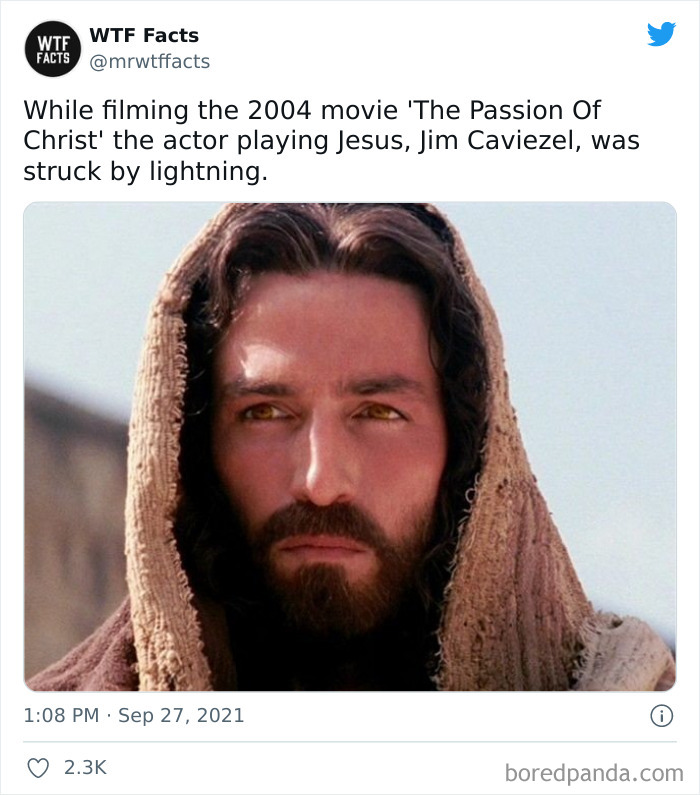Open the tweet's attached movie still
Viewport: 700px width, 795px height.
(x=350, y=446)
